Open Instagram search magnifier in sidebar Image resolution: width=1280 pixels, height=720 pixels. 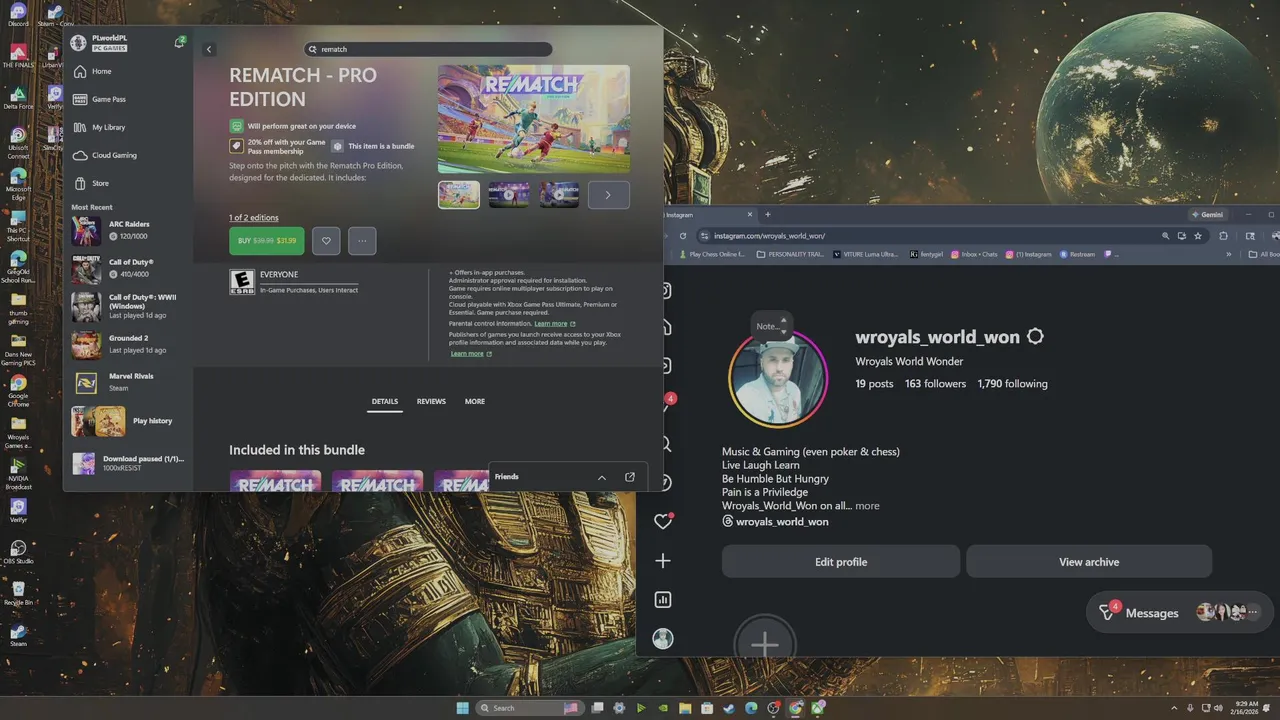(x=666, y=444)
